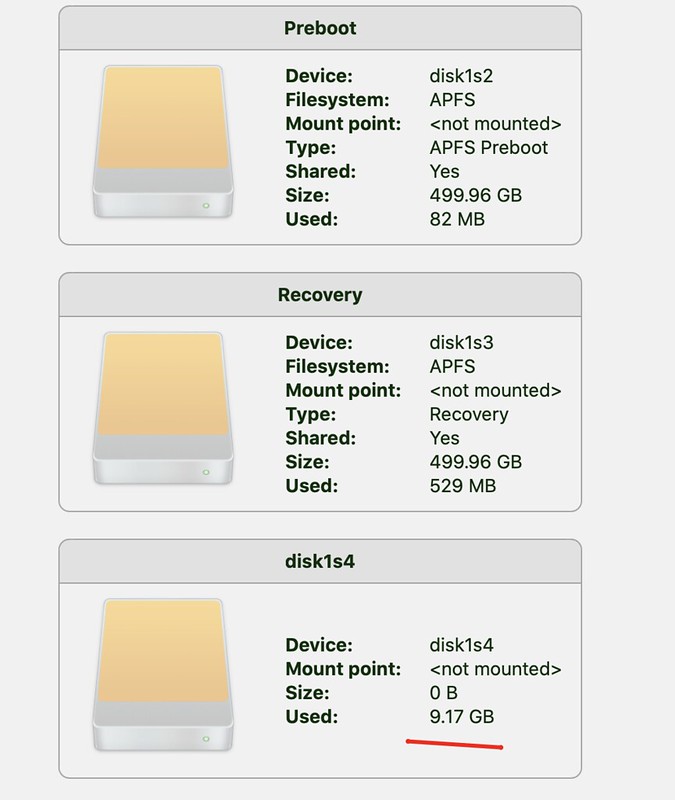Select the Recovery panel header
This screenshot has height=800, width=675.
320,295
